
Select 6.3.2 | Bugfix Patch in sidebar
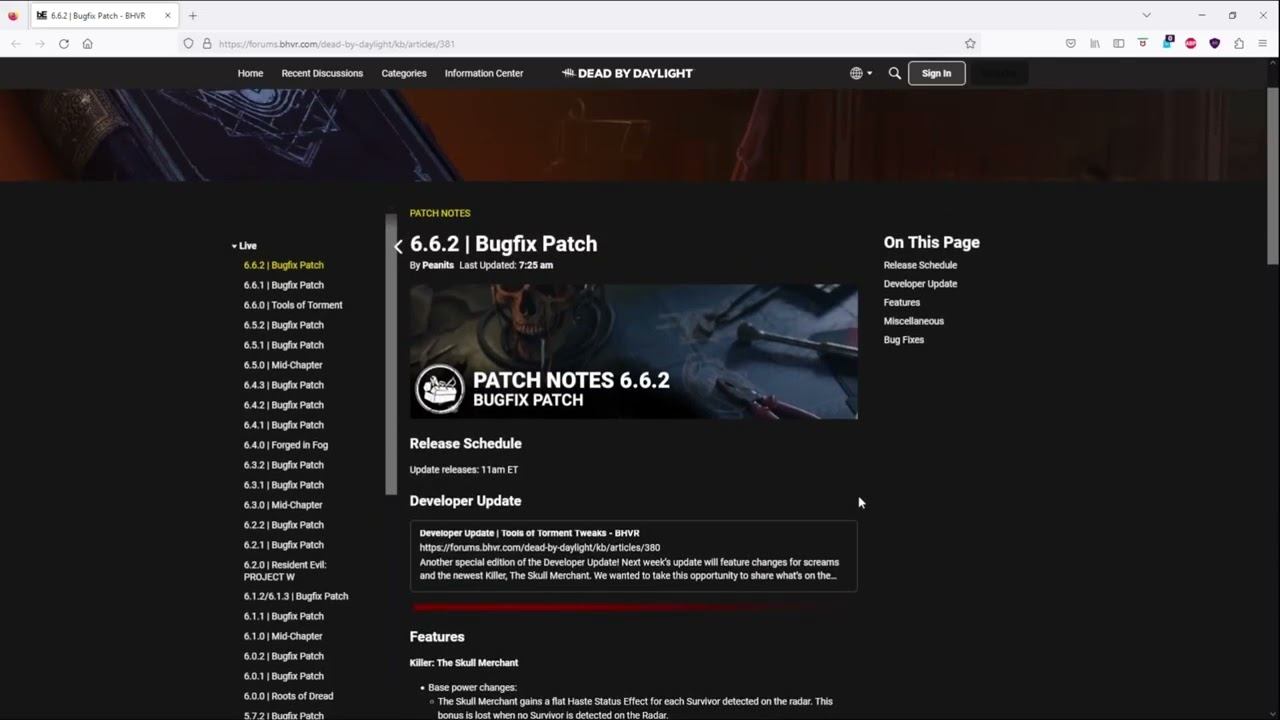point(284,465)
